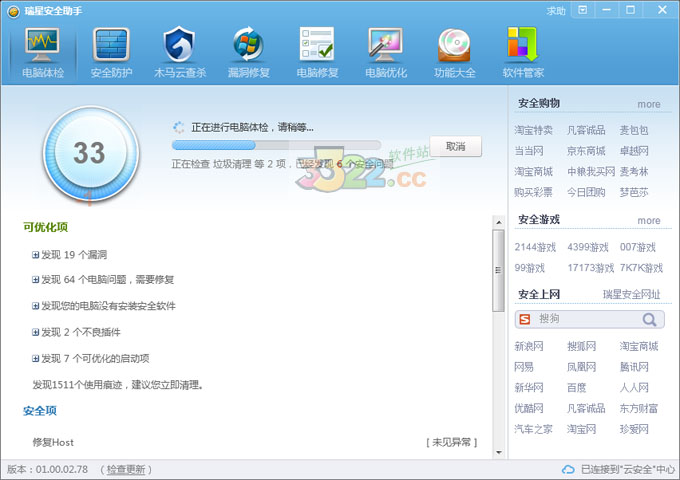Image resolution: width=680 pixels, height=480 pixels.
Task: Click 检查更新 link in status bar
Action: [x=126, y=470]
